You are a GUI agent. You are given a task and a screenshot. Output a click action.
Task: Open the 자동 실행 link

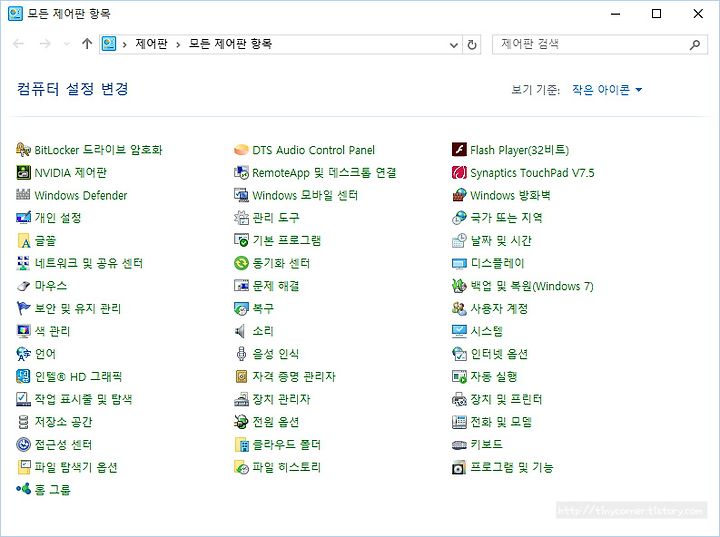494,377
